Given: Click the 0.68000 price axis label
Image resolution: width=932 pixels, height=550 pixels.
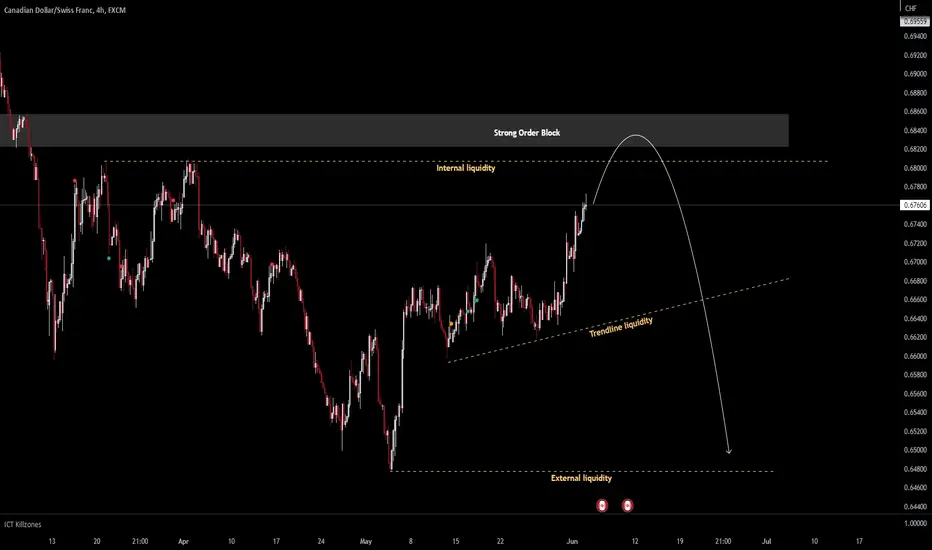Looking at the screenshot, I should 915,168.
